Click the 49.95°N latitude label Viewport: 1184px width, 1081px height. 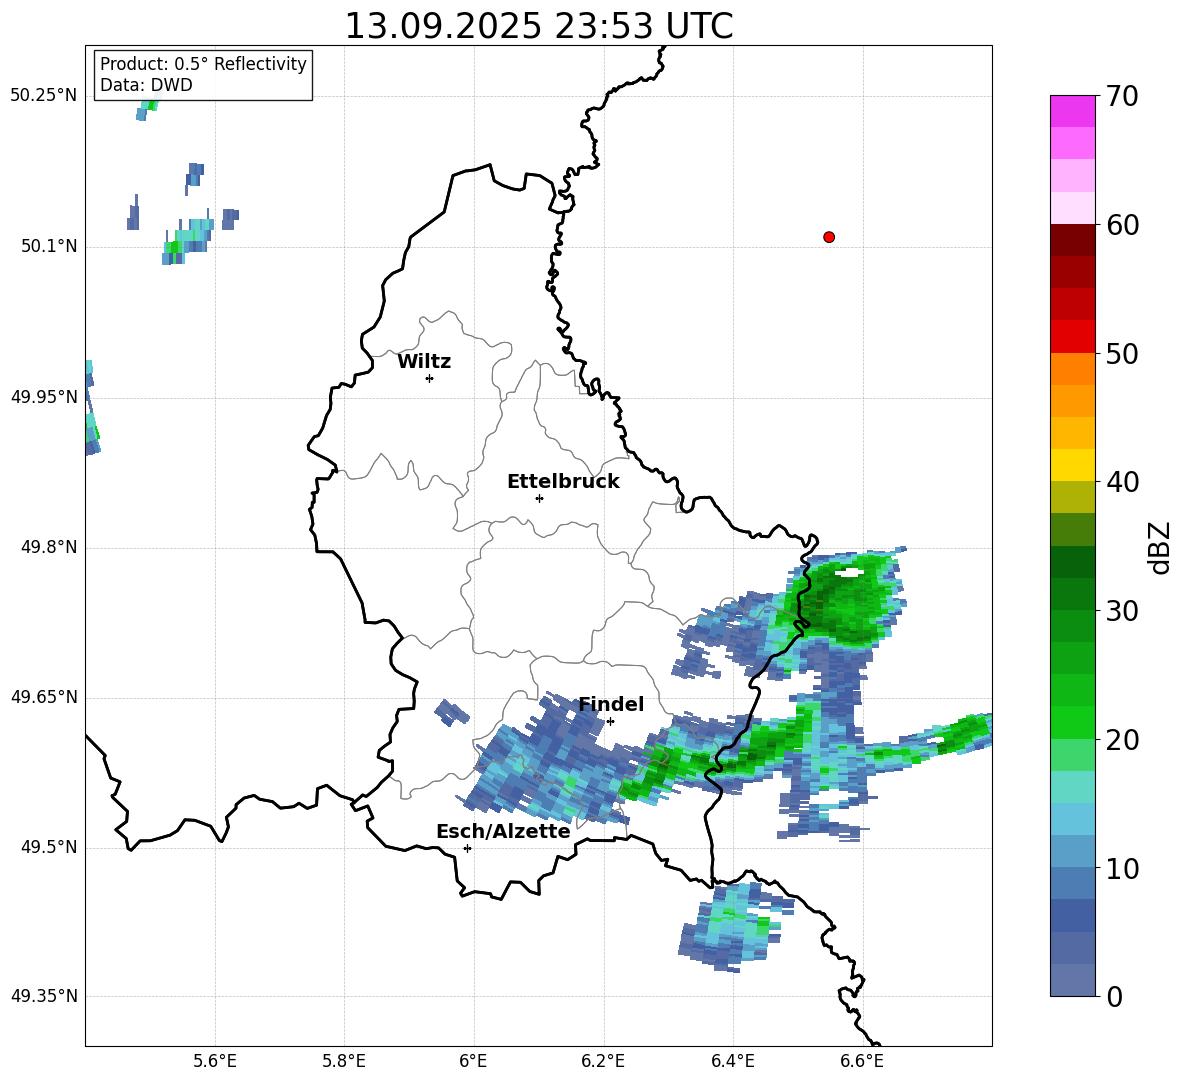(44, 397)
